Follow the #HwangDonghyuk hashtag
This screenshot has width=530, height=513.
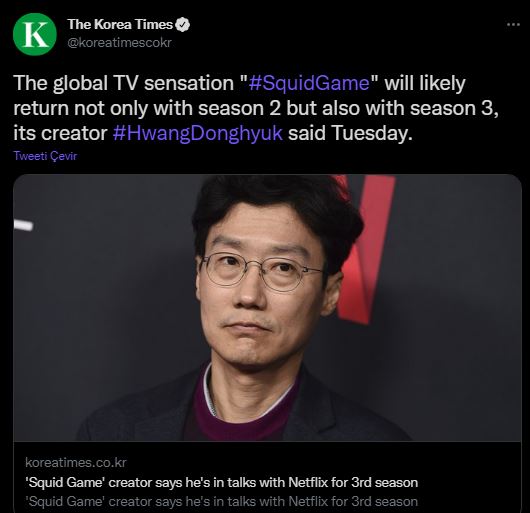197,133
